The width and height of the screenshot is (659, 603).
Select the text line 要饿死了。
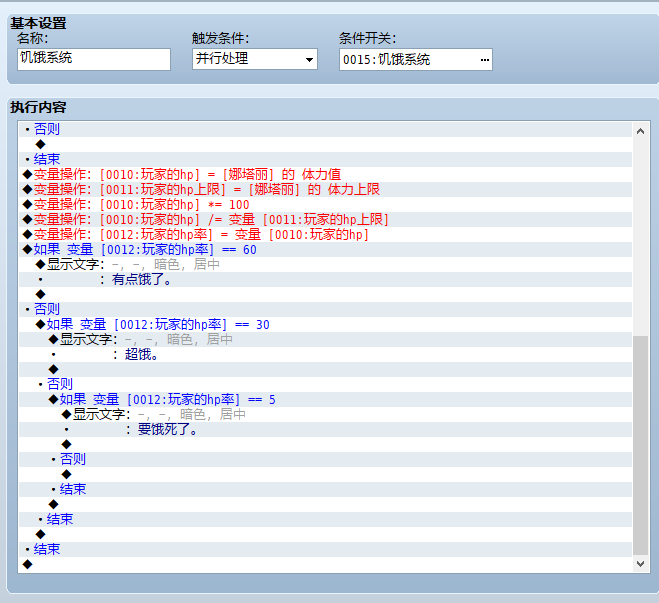[325, 429]
